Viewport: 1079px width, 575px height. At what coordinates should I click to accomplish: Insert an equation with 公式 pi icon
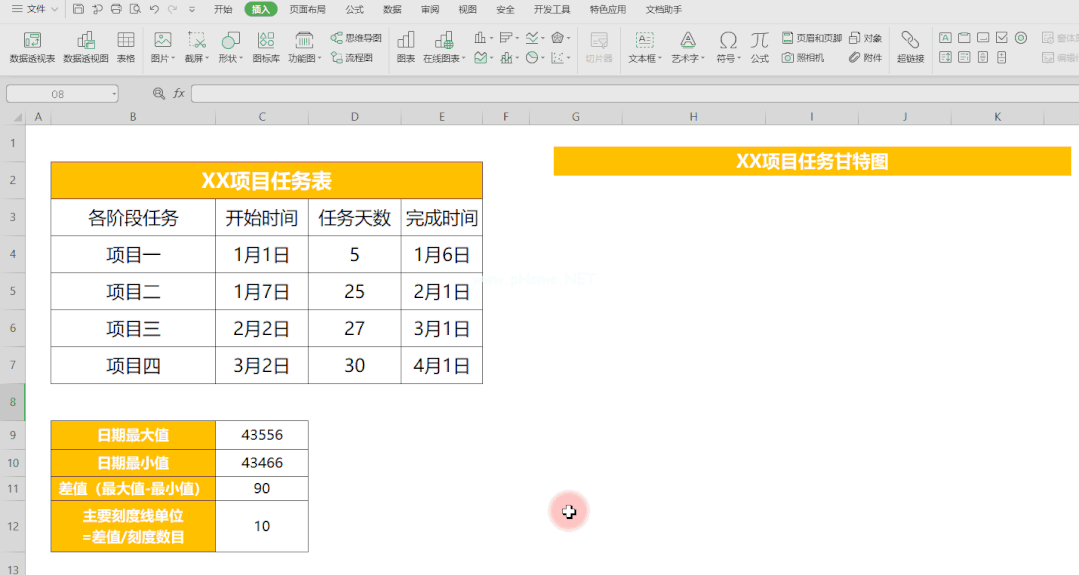760,47
